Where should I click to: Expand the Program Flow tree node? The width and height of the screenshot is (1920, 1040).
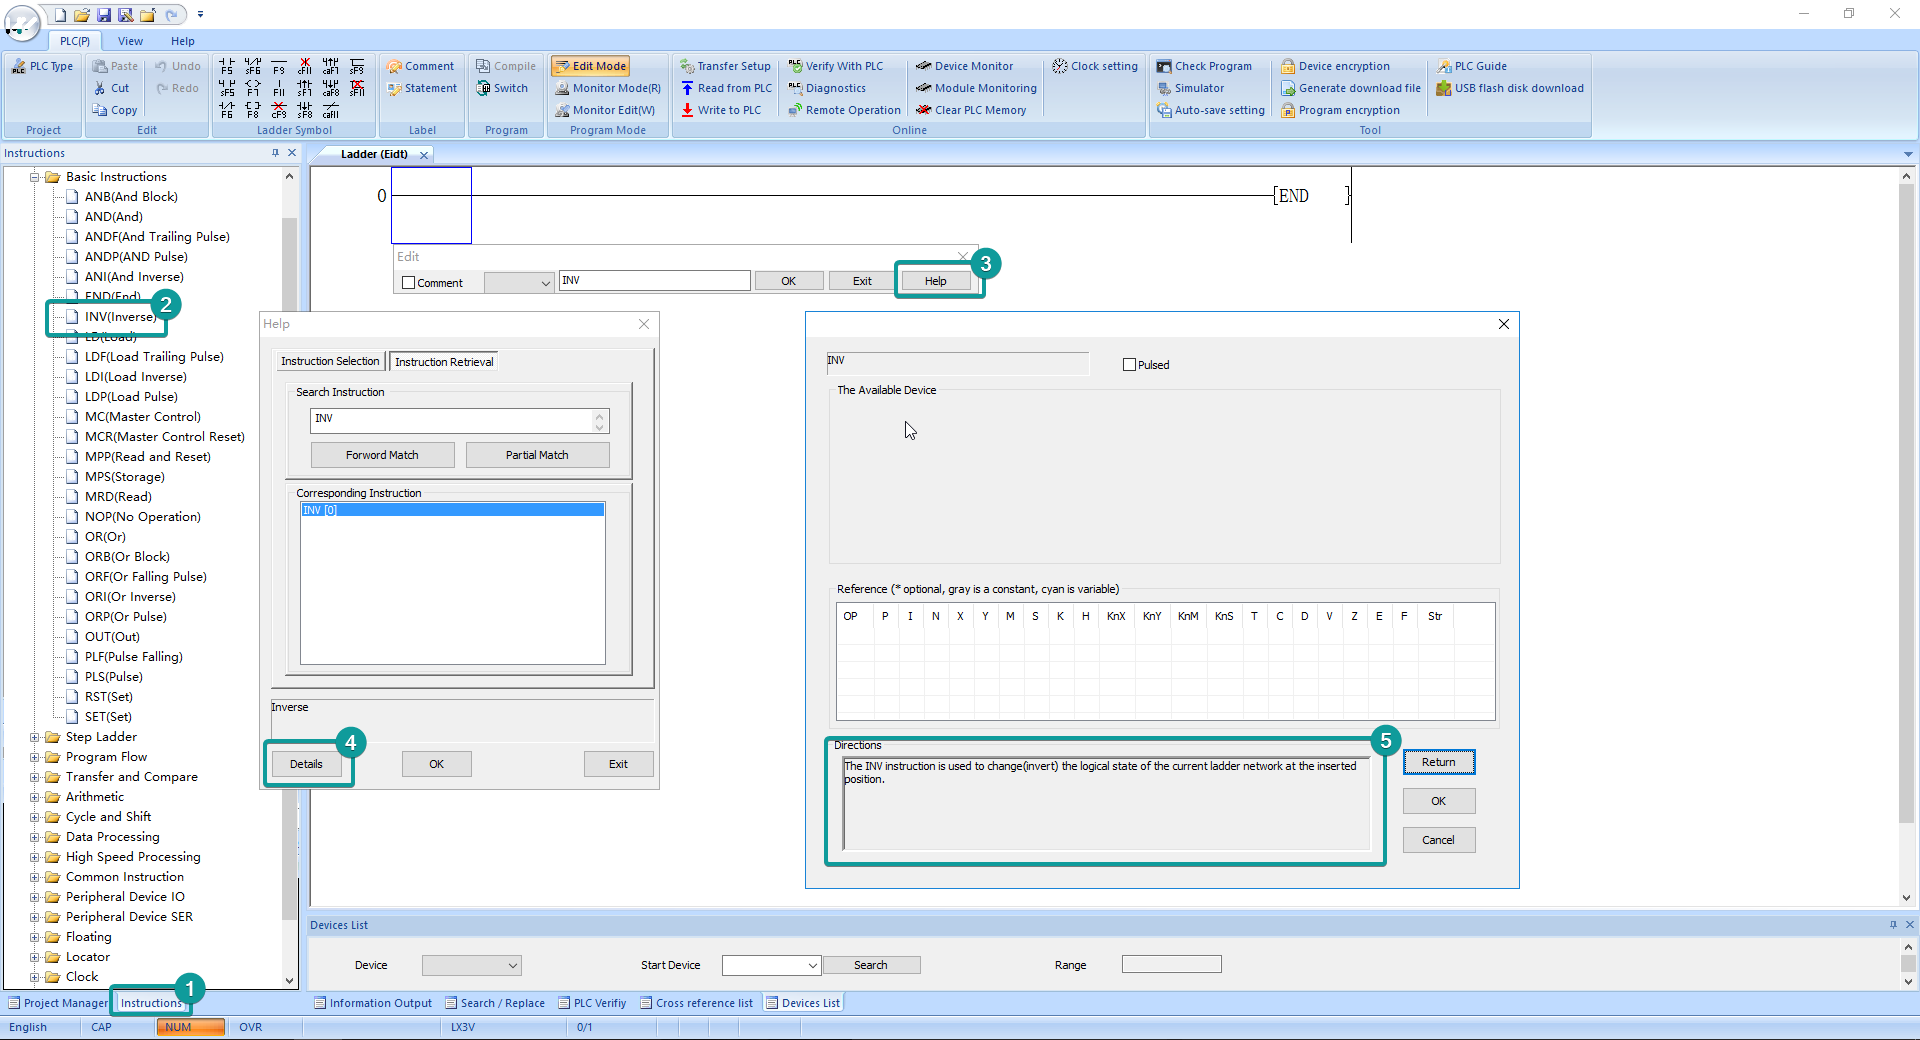click(x=36, y=757)
